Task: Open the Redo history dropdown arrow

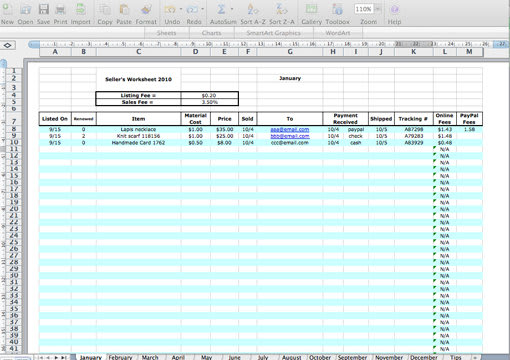Action: click(x=203, y=9)
